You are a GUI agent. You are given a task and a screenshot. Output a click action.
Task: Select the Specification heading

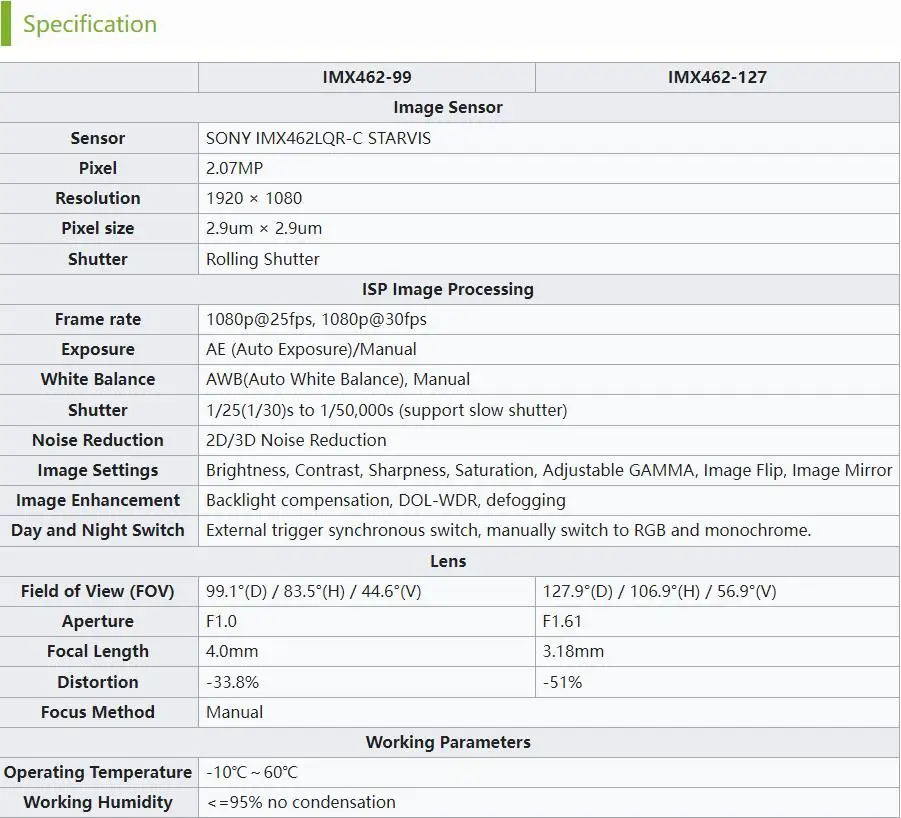pyautogui.click(x=88, y=24)
